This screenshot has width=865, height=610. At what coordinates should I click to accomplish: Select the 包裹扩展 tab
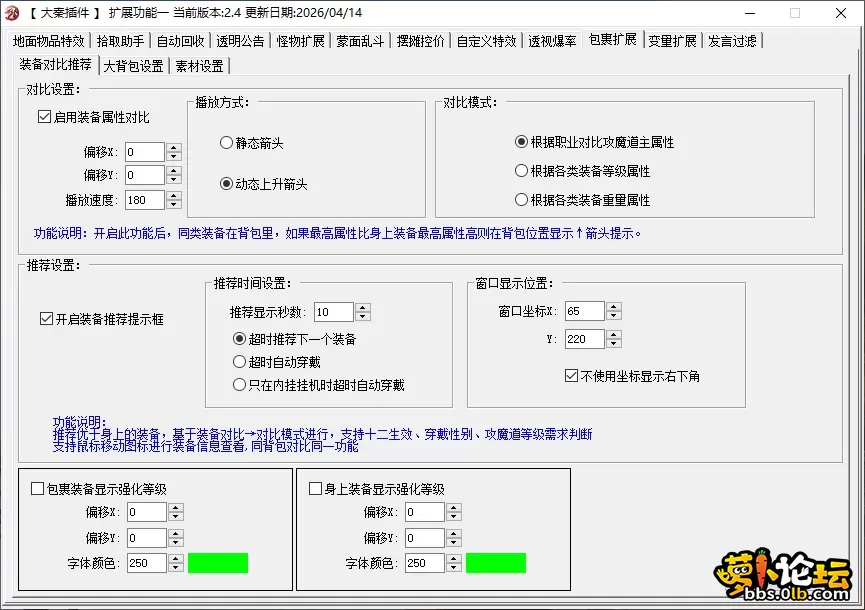612,39
